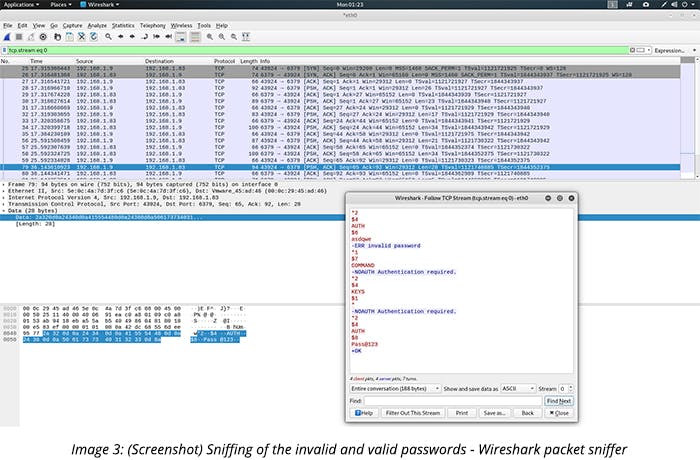Go back in packet history arrow
This screenshot has width=700, height=460.
click(121, 37)
